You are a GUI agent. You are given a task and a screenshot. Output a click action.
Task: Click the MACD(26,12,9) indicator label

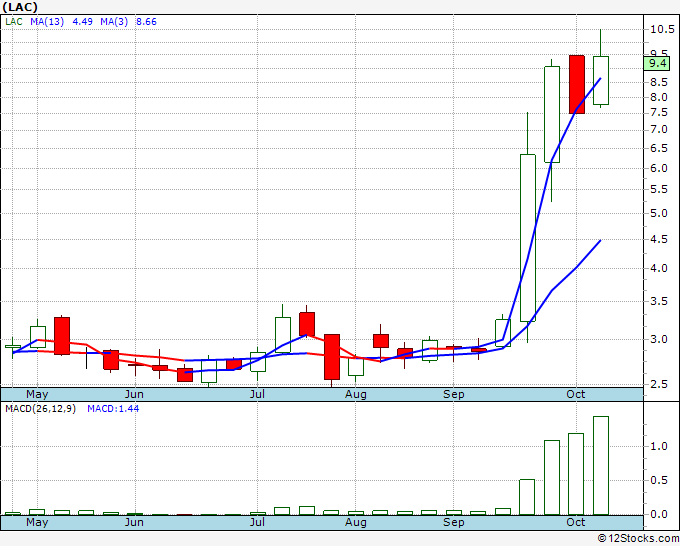click(40, 409)
